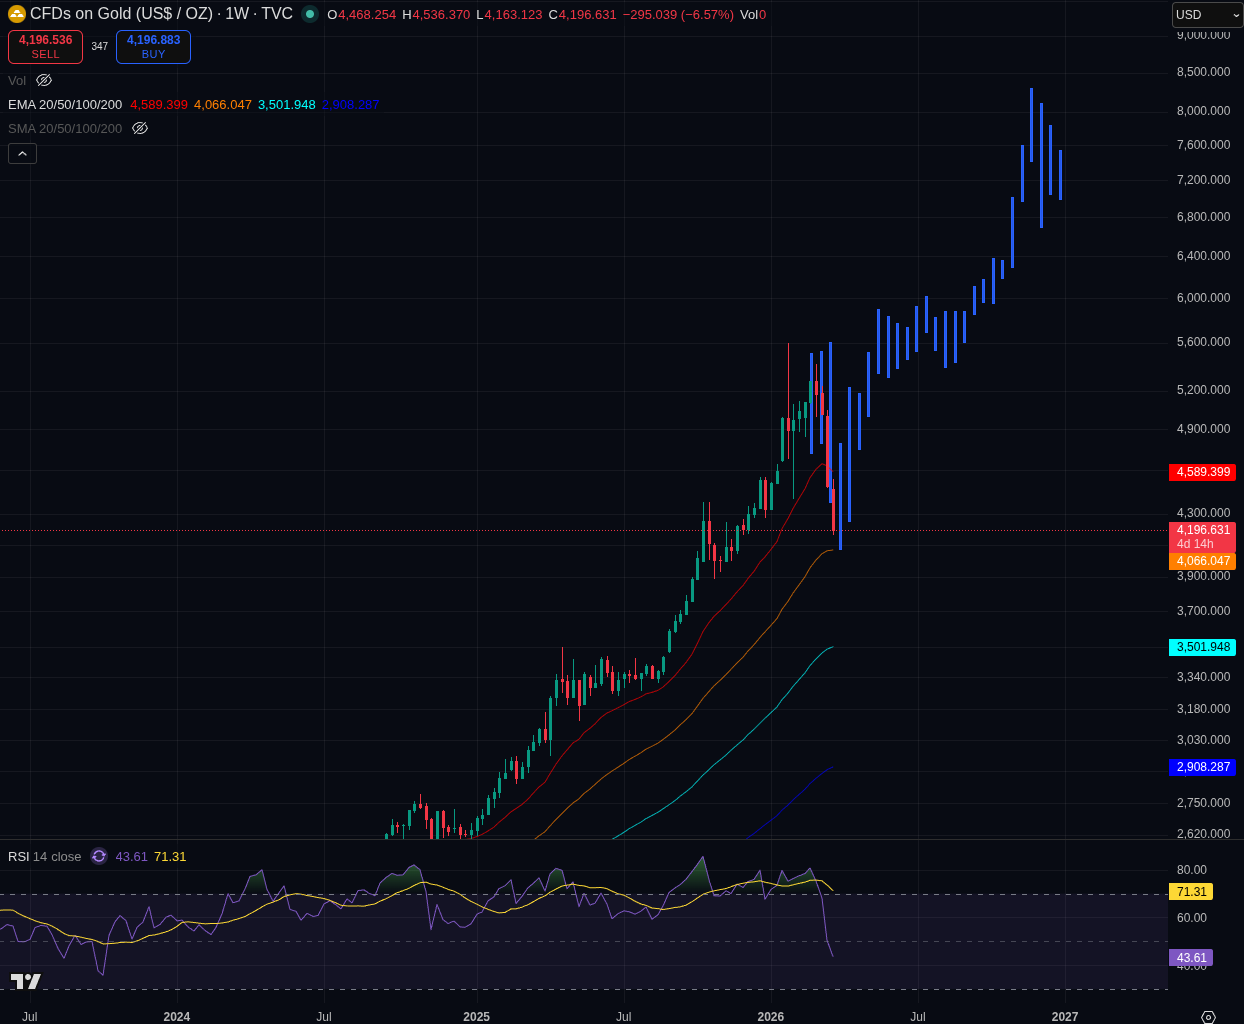Click the 6,800.000 price axis label

(1203, 217)
